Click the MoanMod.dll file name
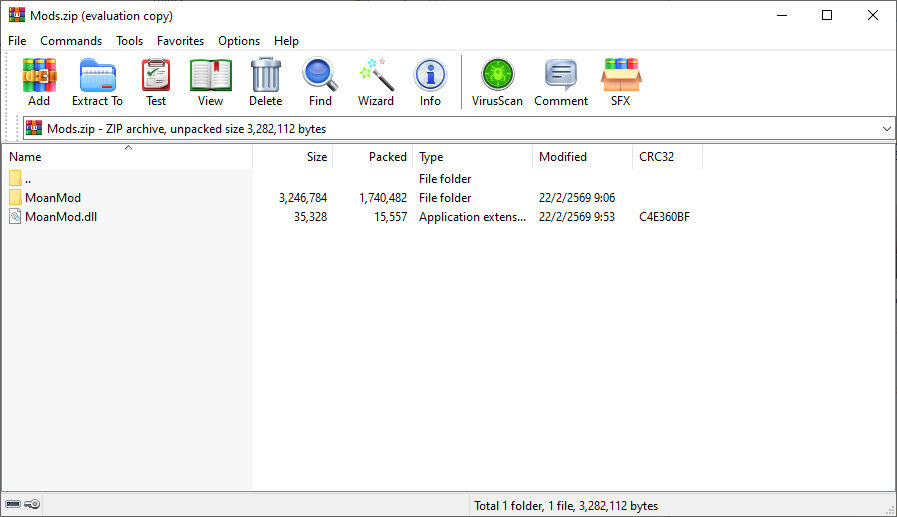The image size is (897, 517). (x=61, y=217)
